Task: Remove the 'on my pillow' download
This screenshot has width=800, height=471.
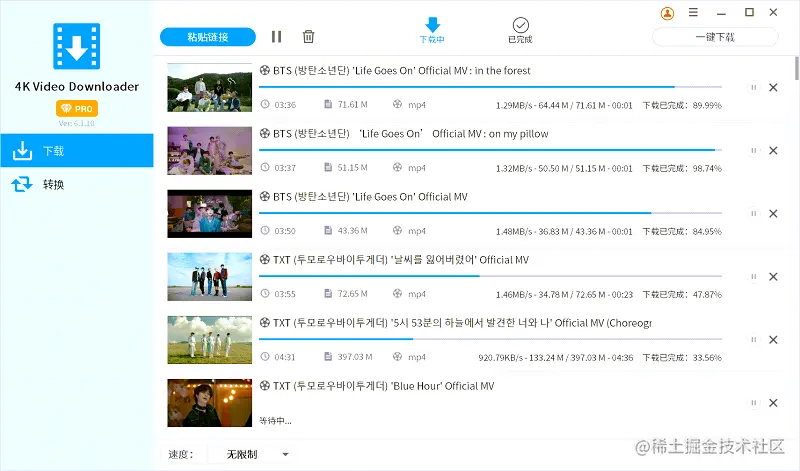Action: click(x=773, y=151)
